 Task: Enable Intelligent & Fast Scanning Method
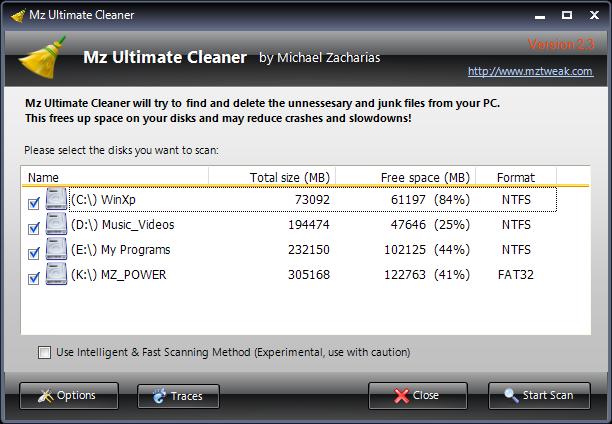pyautogui.click(x=44, y=352)
